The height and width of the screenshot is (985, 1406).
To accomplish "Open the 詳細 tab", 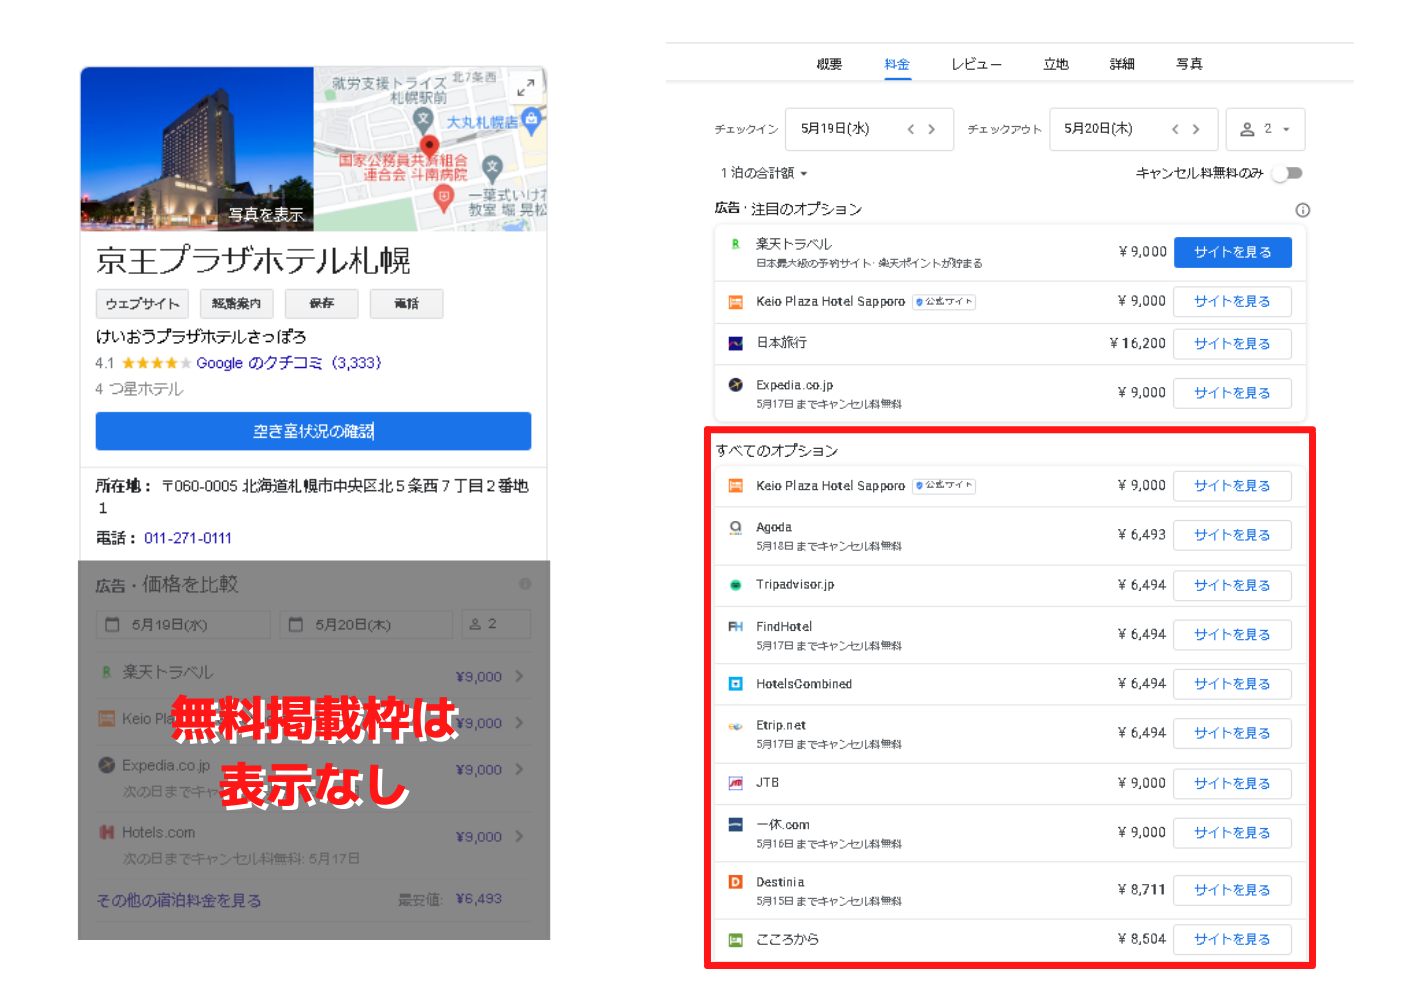I will pyautogui.click(x=1122, y=64).
